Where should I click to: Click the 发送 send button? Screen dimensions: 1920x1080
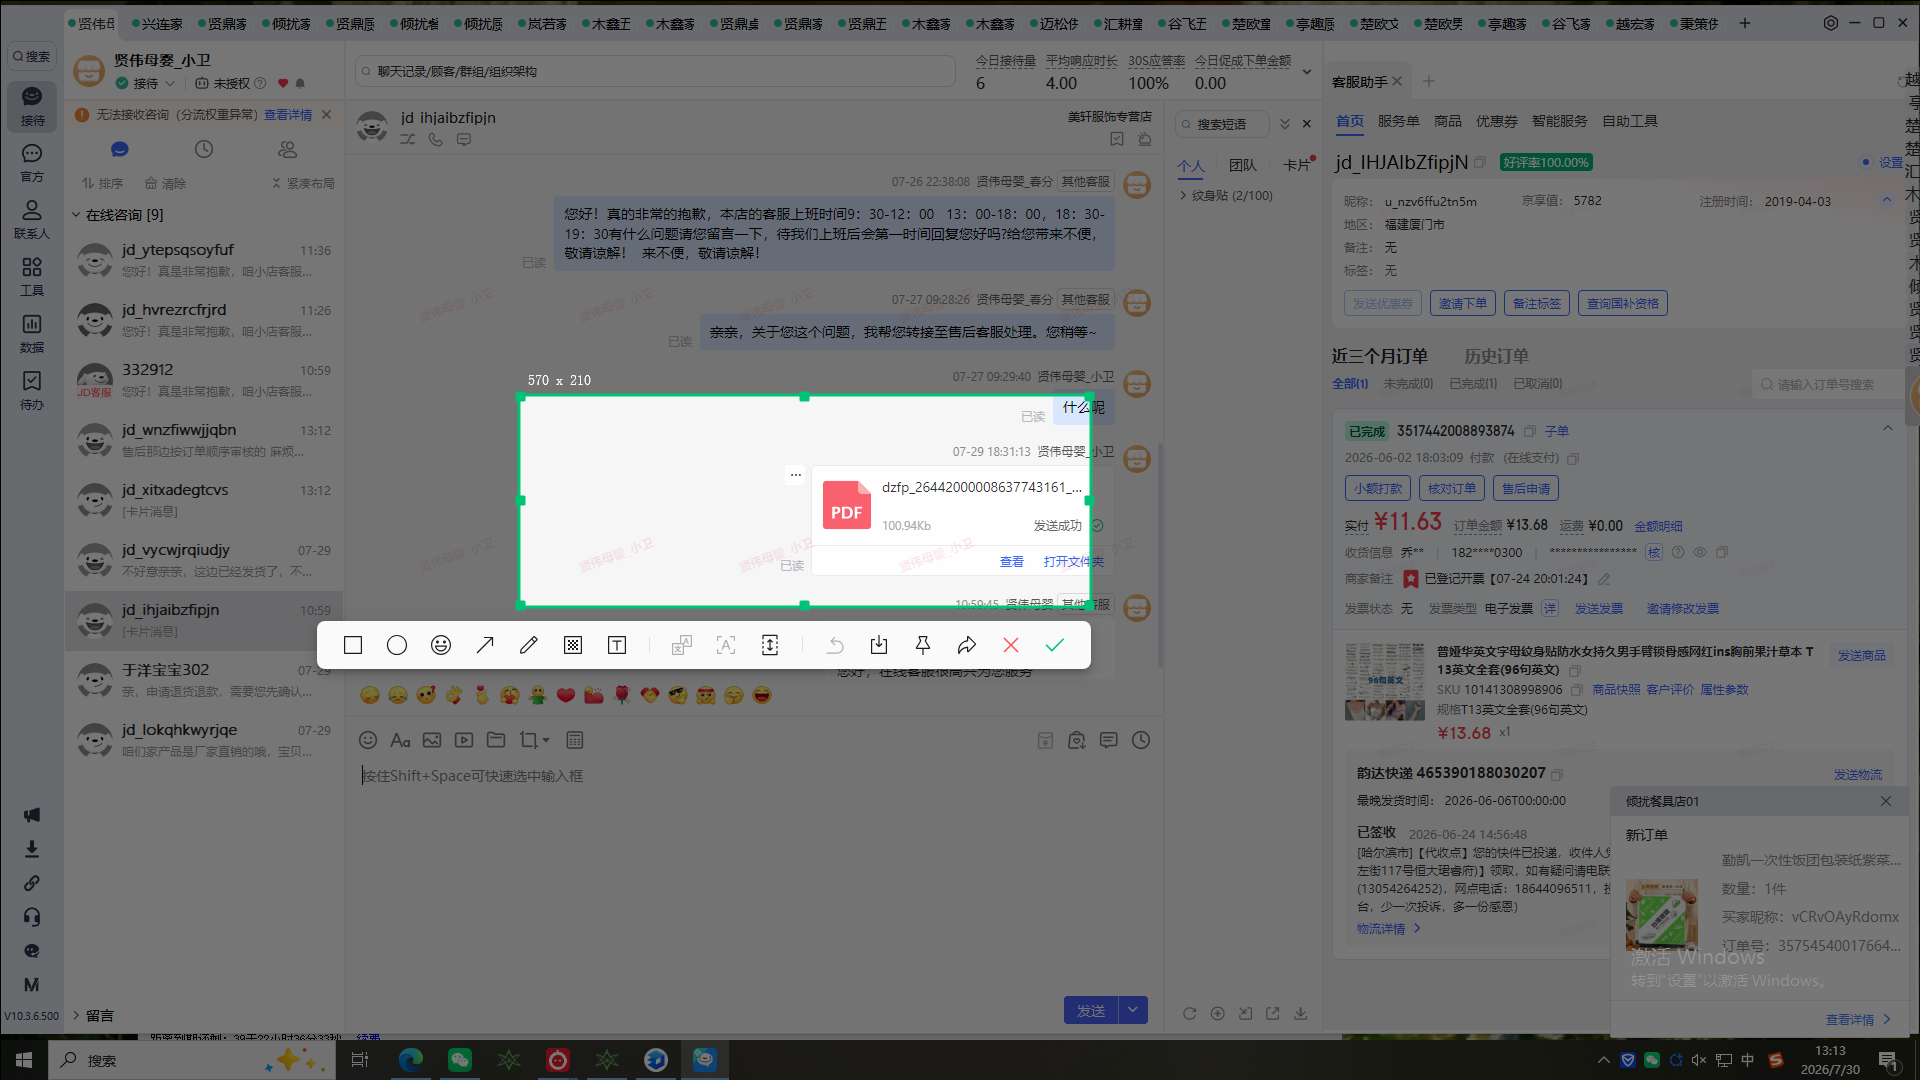(1091, 1010)
